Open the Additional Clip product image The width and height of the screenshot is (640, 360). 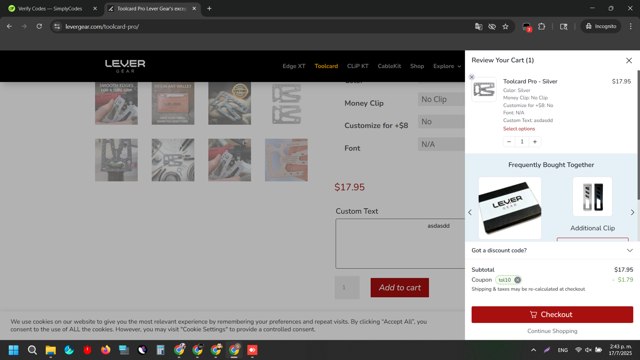(592, 196)
